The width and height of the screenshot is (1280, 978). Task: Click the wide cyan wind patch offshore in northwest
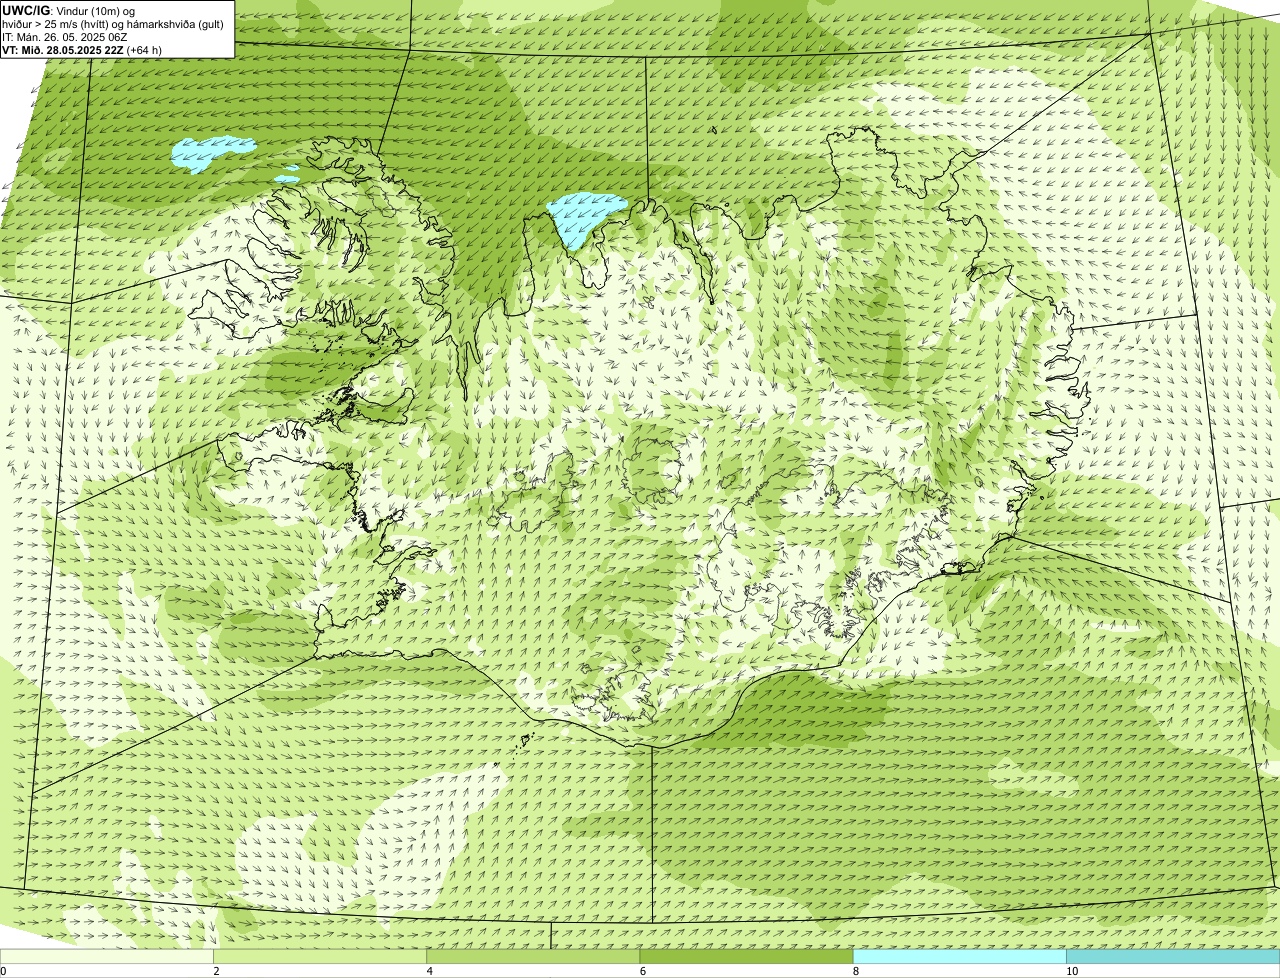[x=211, y=153]
